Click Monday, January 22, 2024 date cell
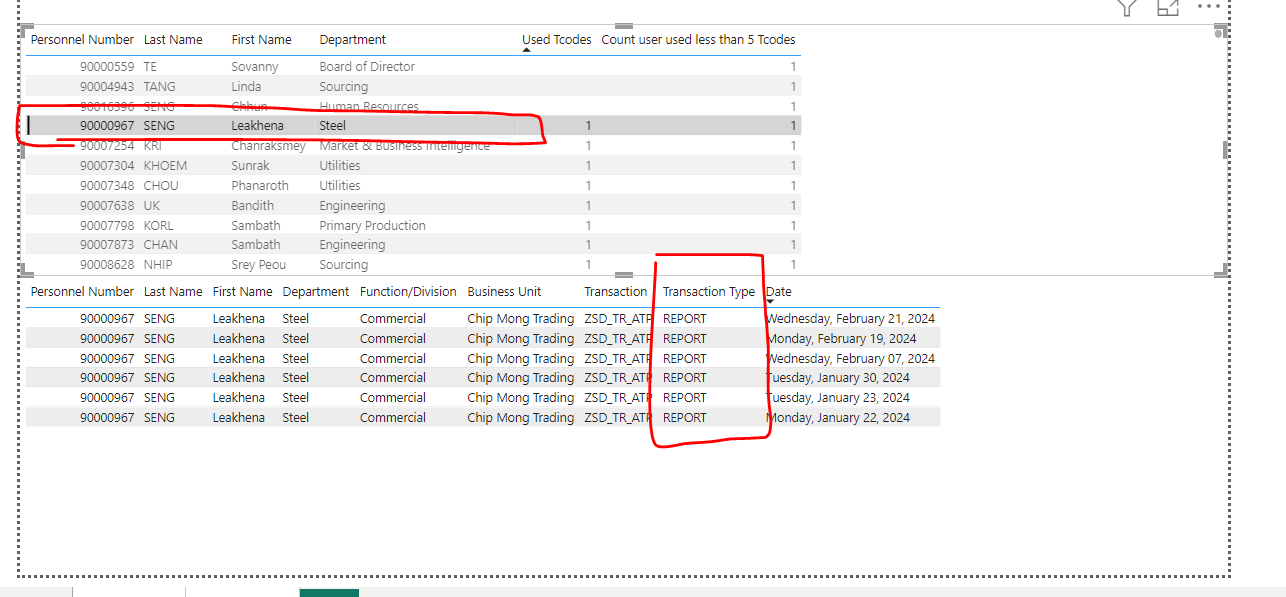 click(838, 418)
